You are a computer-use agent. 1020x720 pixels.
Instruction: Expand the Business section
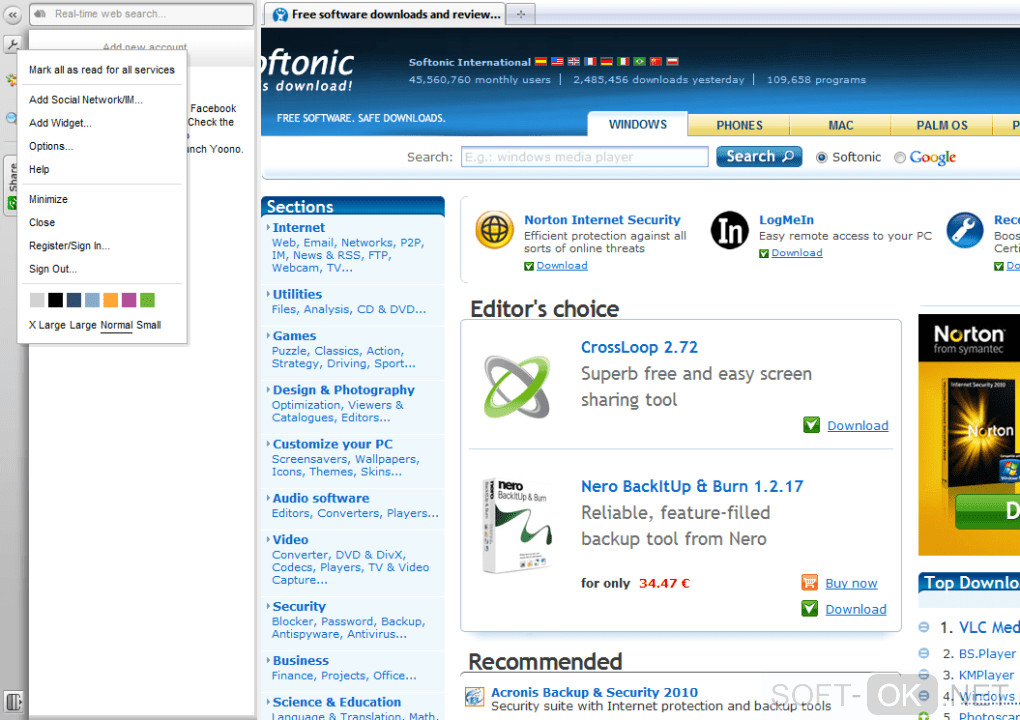pos(301,661)
